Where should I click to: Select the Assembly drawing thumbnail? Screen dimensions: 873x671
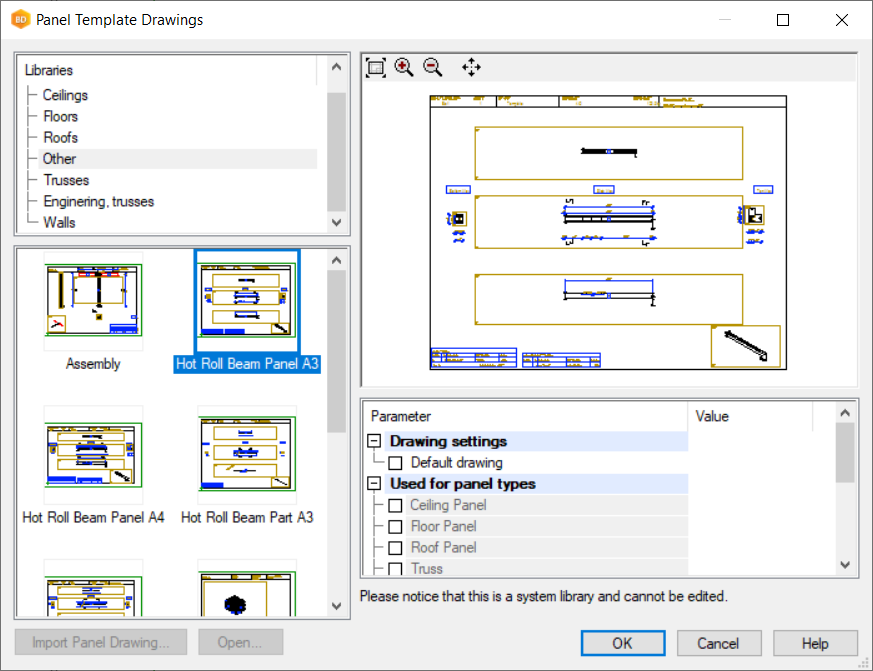tap(93, 300)
